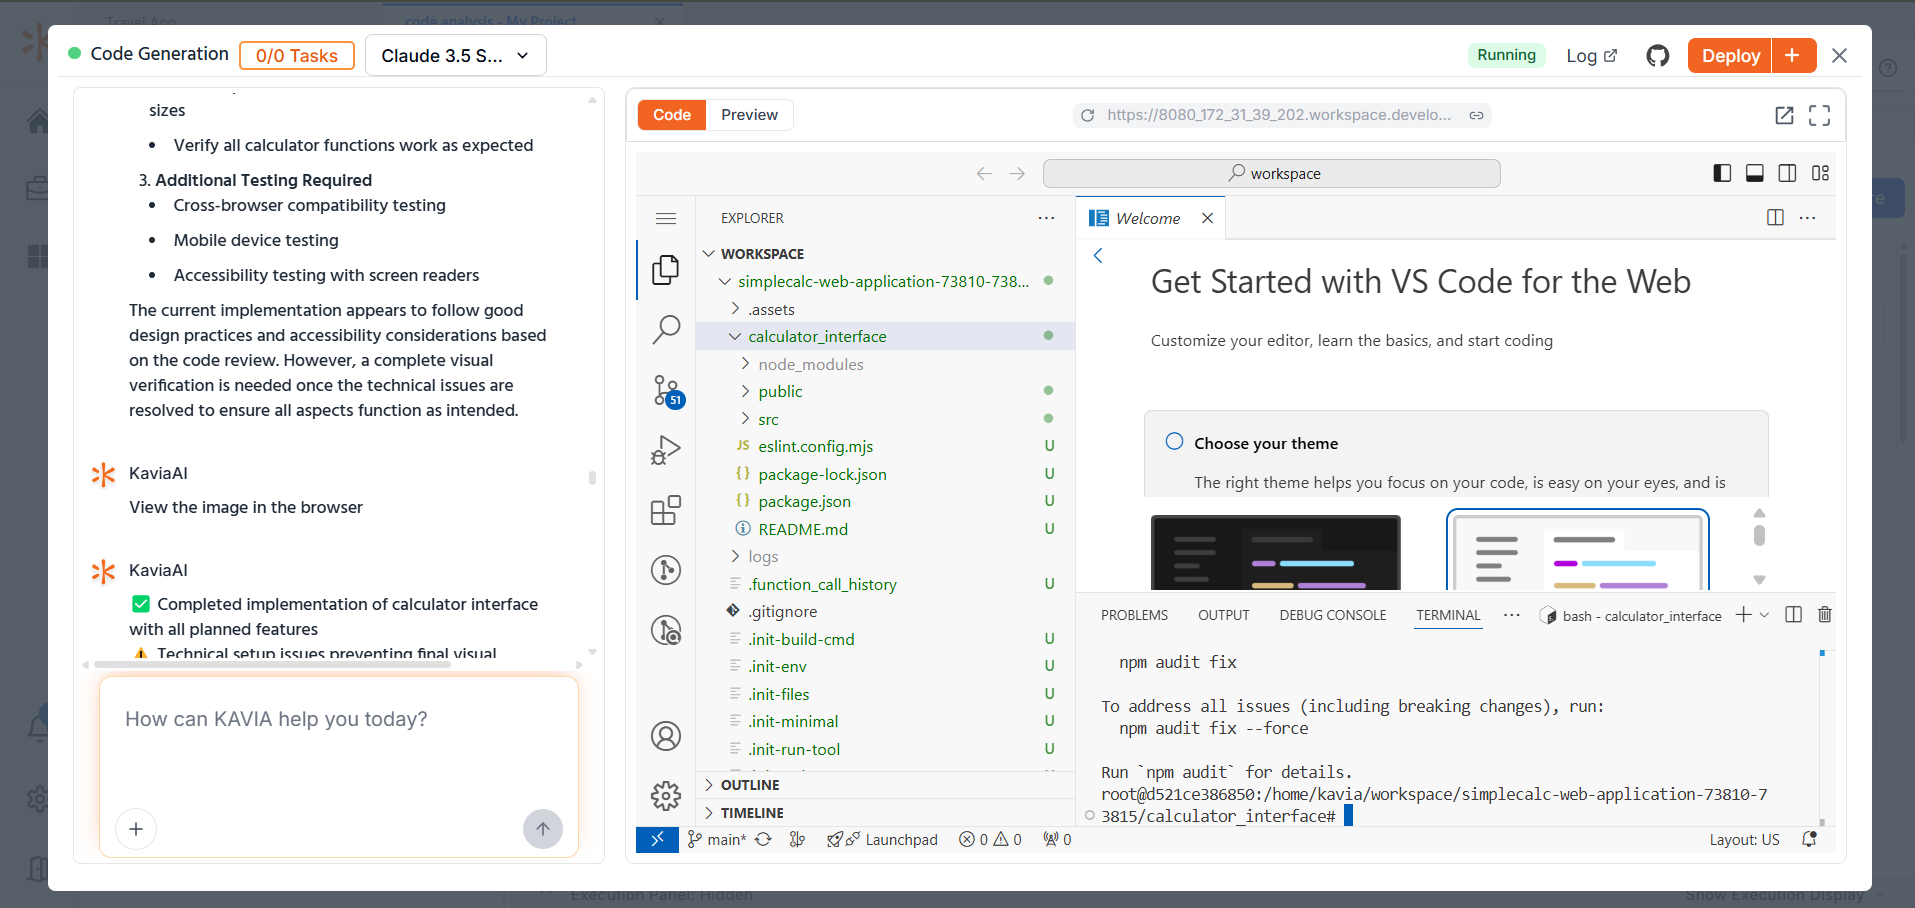Open the PROBLEMS panel tab
Image resolution: width=1915 pixels, height=908 pixels.
pyautogui.click(x=1134, y=615)
